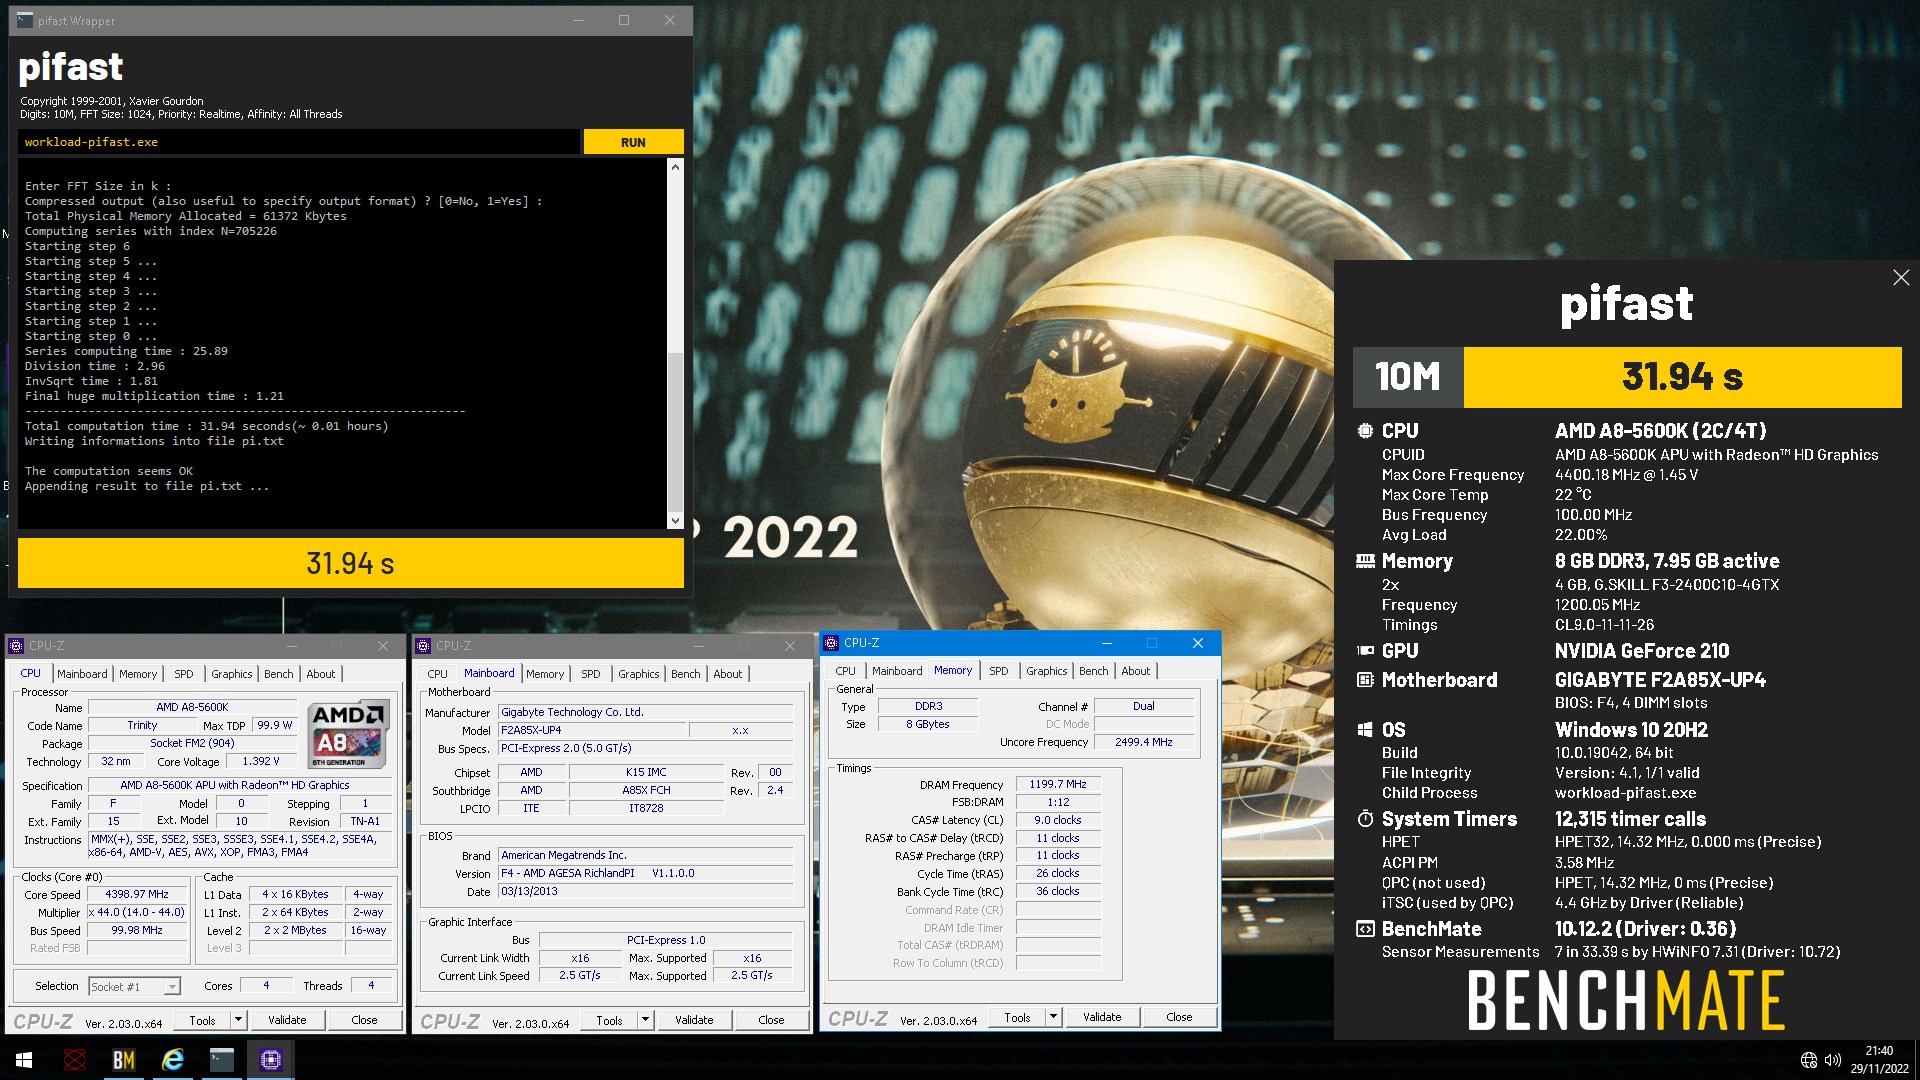Close the BenchMate pifast result panel
The height and width of the screenshot is (1080, 1920).
click(1901, 278)
